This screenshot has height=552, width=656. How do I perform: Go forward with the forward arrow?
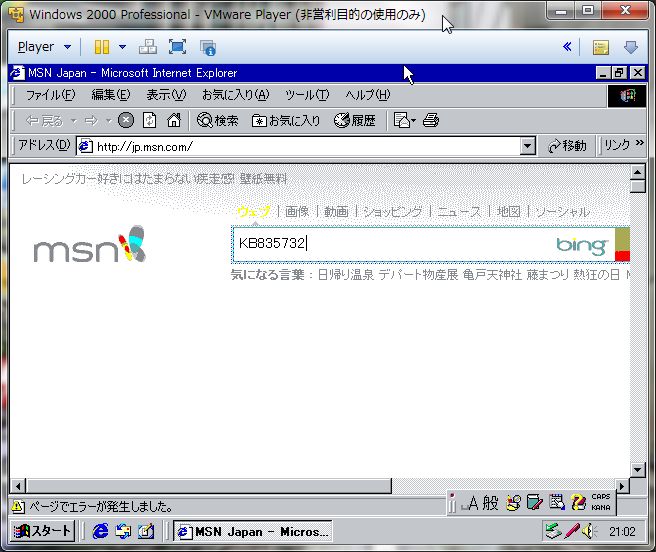(x=91, y=121)
